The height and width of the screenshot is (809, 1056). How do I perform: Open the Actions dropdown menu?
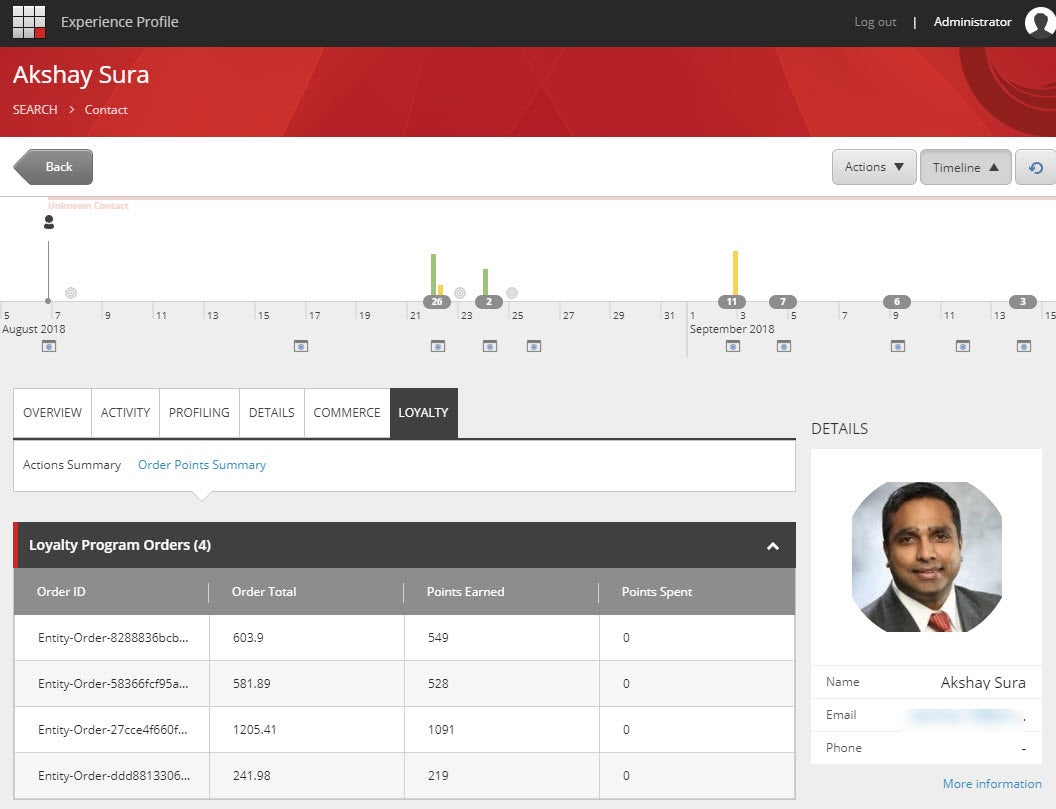[873, 168]
